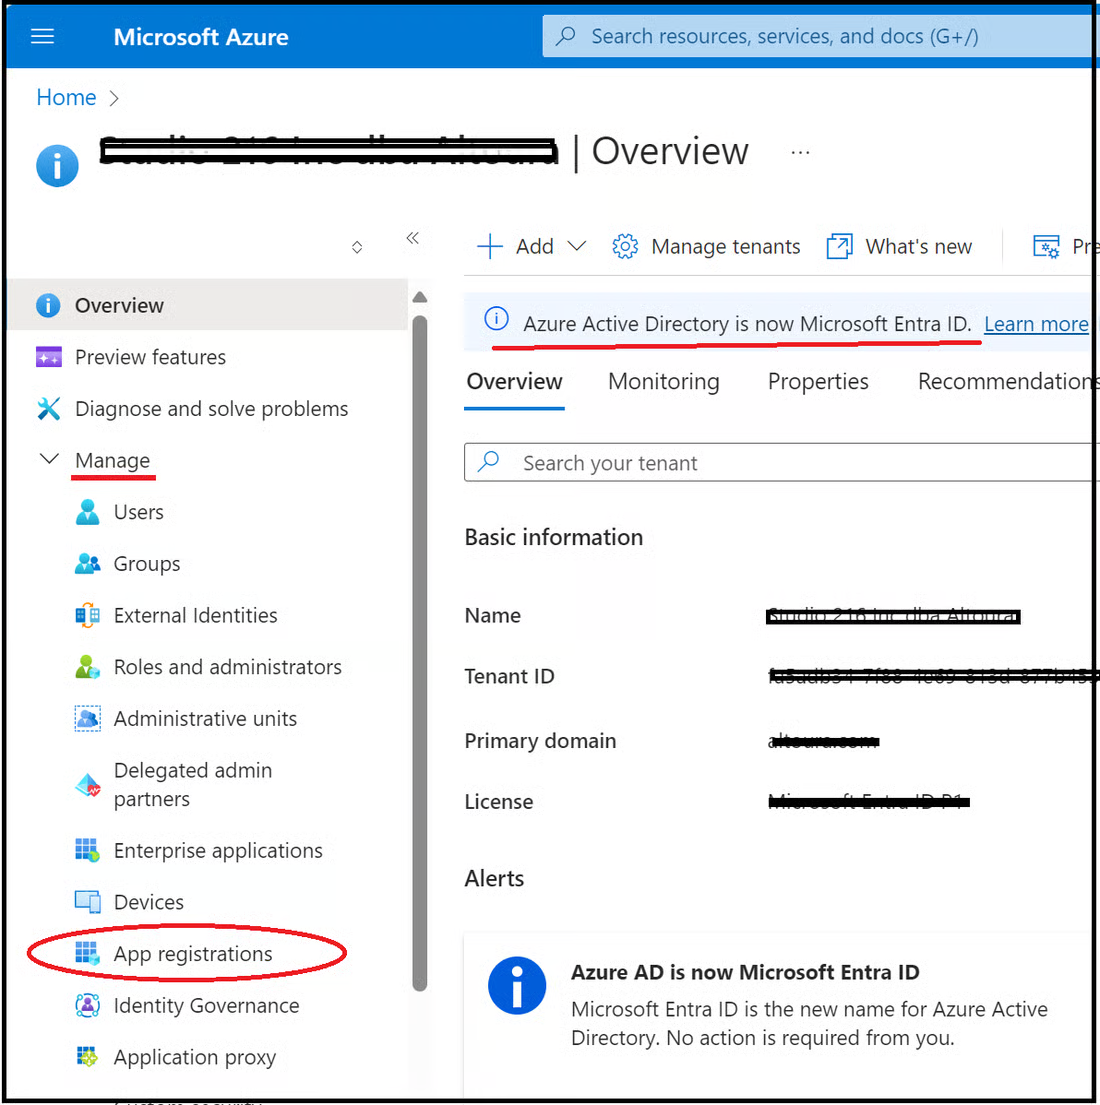Open Roles and administrators
Viewport: 1100px width, 1105px height.
tap(228, 667)
